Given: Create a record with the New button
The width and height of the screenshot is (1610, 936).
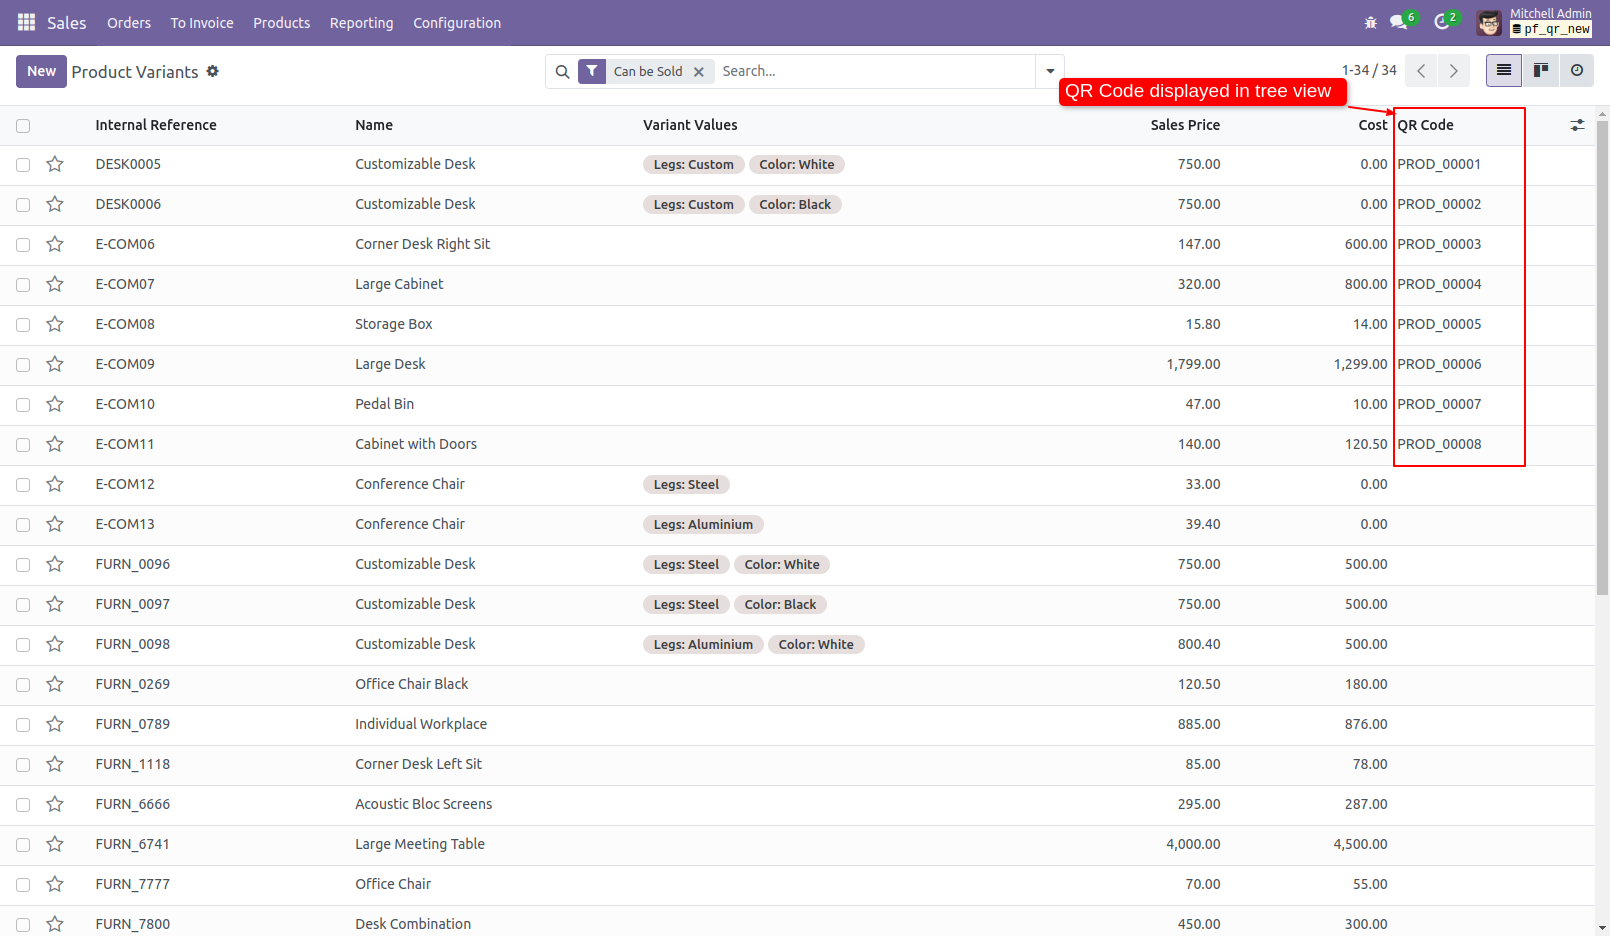Looking at the screenshot, I should pyautogui.click(x=41, y=71).
